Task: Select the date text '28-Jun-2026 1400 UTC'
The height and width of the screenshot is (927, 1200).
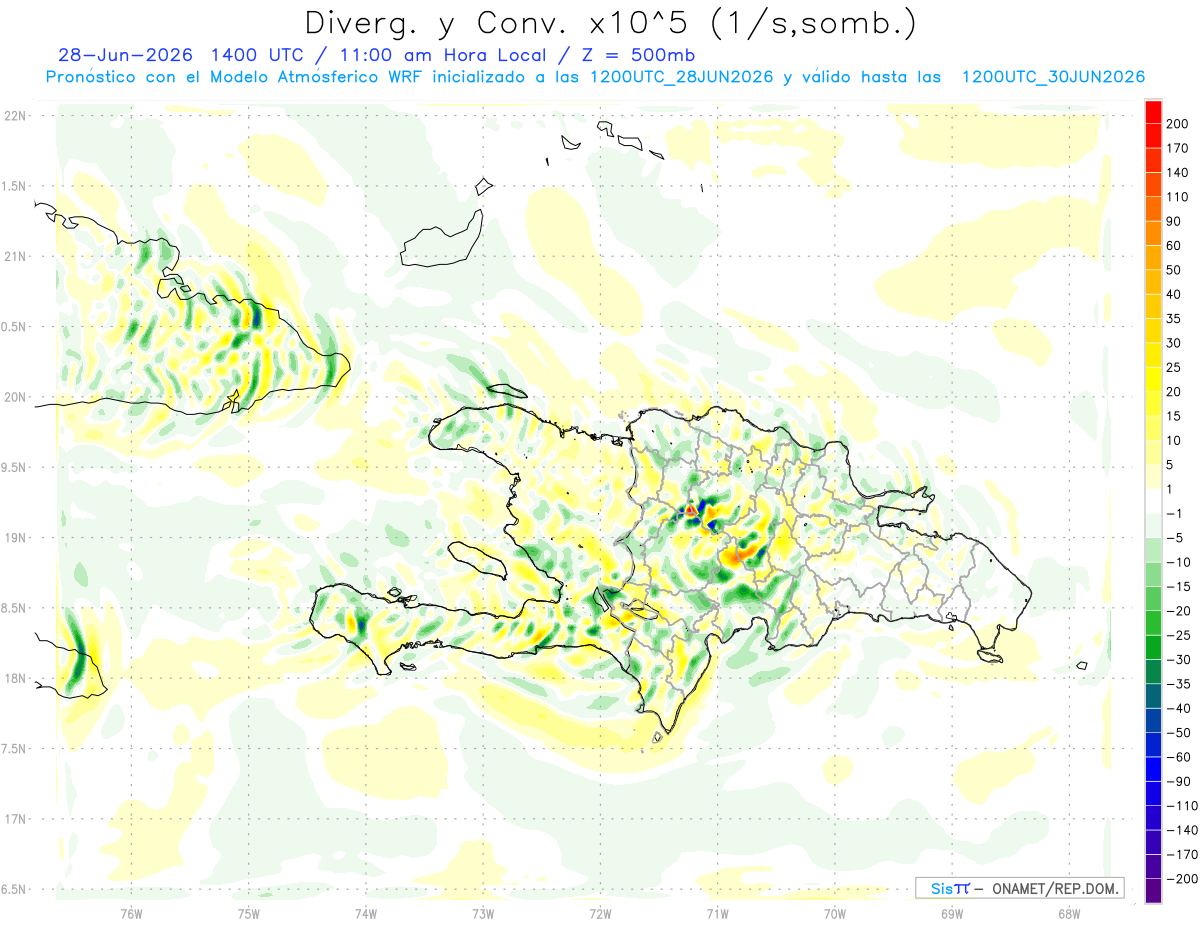Action: [186, 55]
